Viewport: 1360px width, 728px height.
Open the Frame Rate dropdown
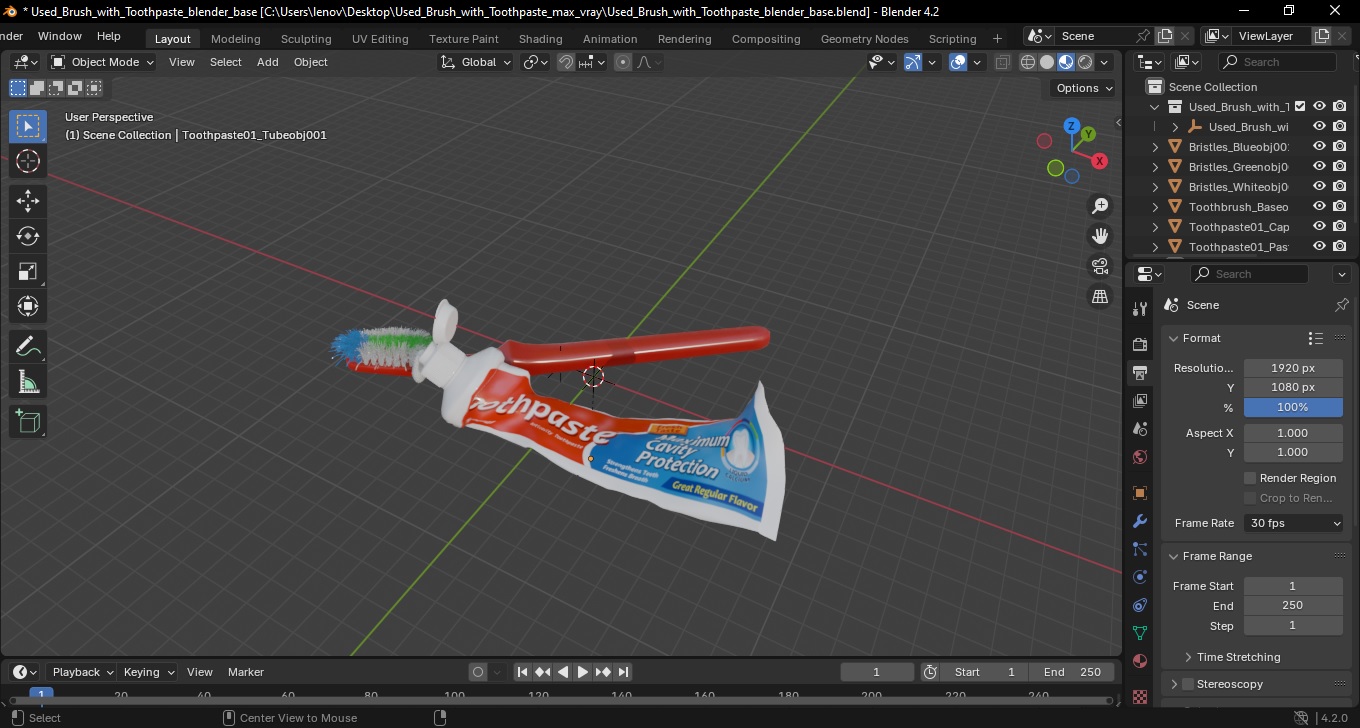tap(1294, 523)
